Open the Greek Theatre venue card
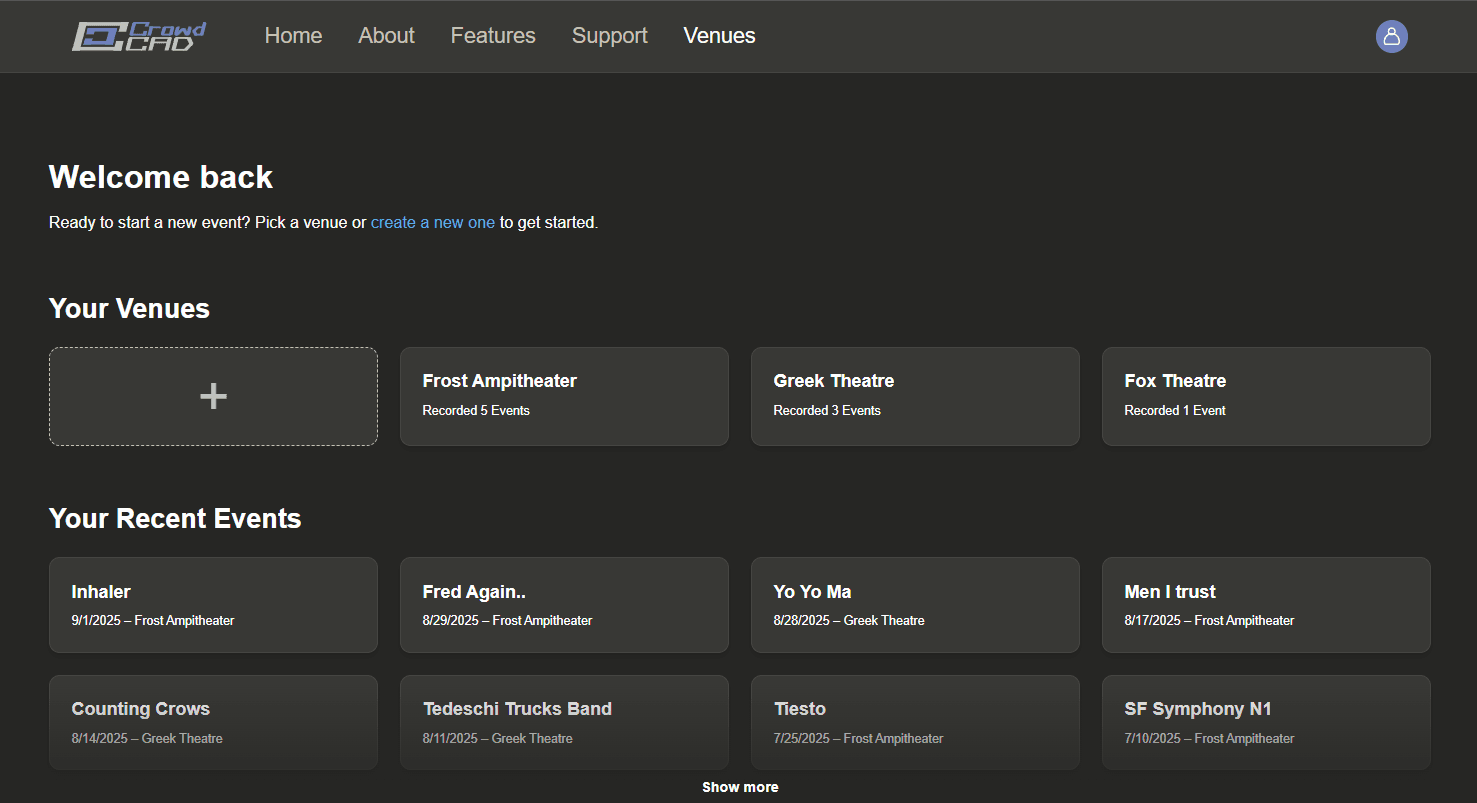The image size is (1477, 803). tap(915, 396)
